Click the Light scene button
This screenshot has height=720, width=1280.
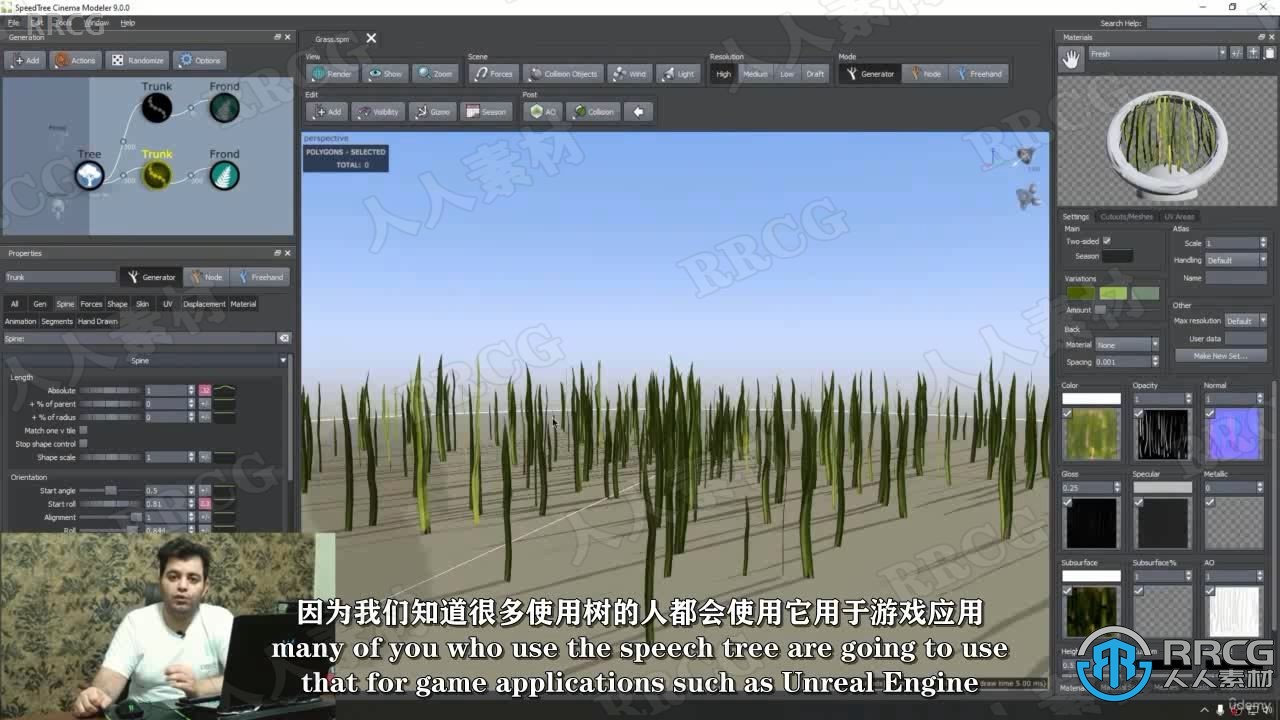(677, 74)
